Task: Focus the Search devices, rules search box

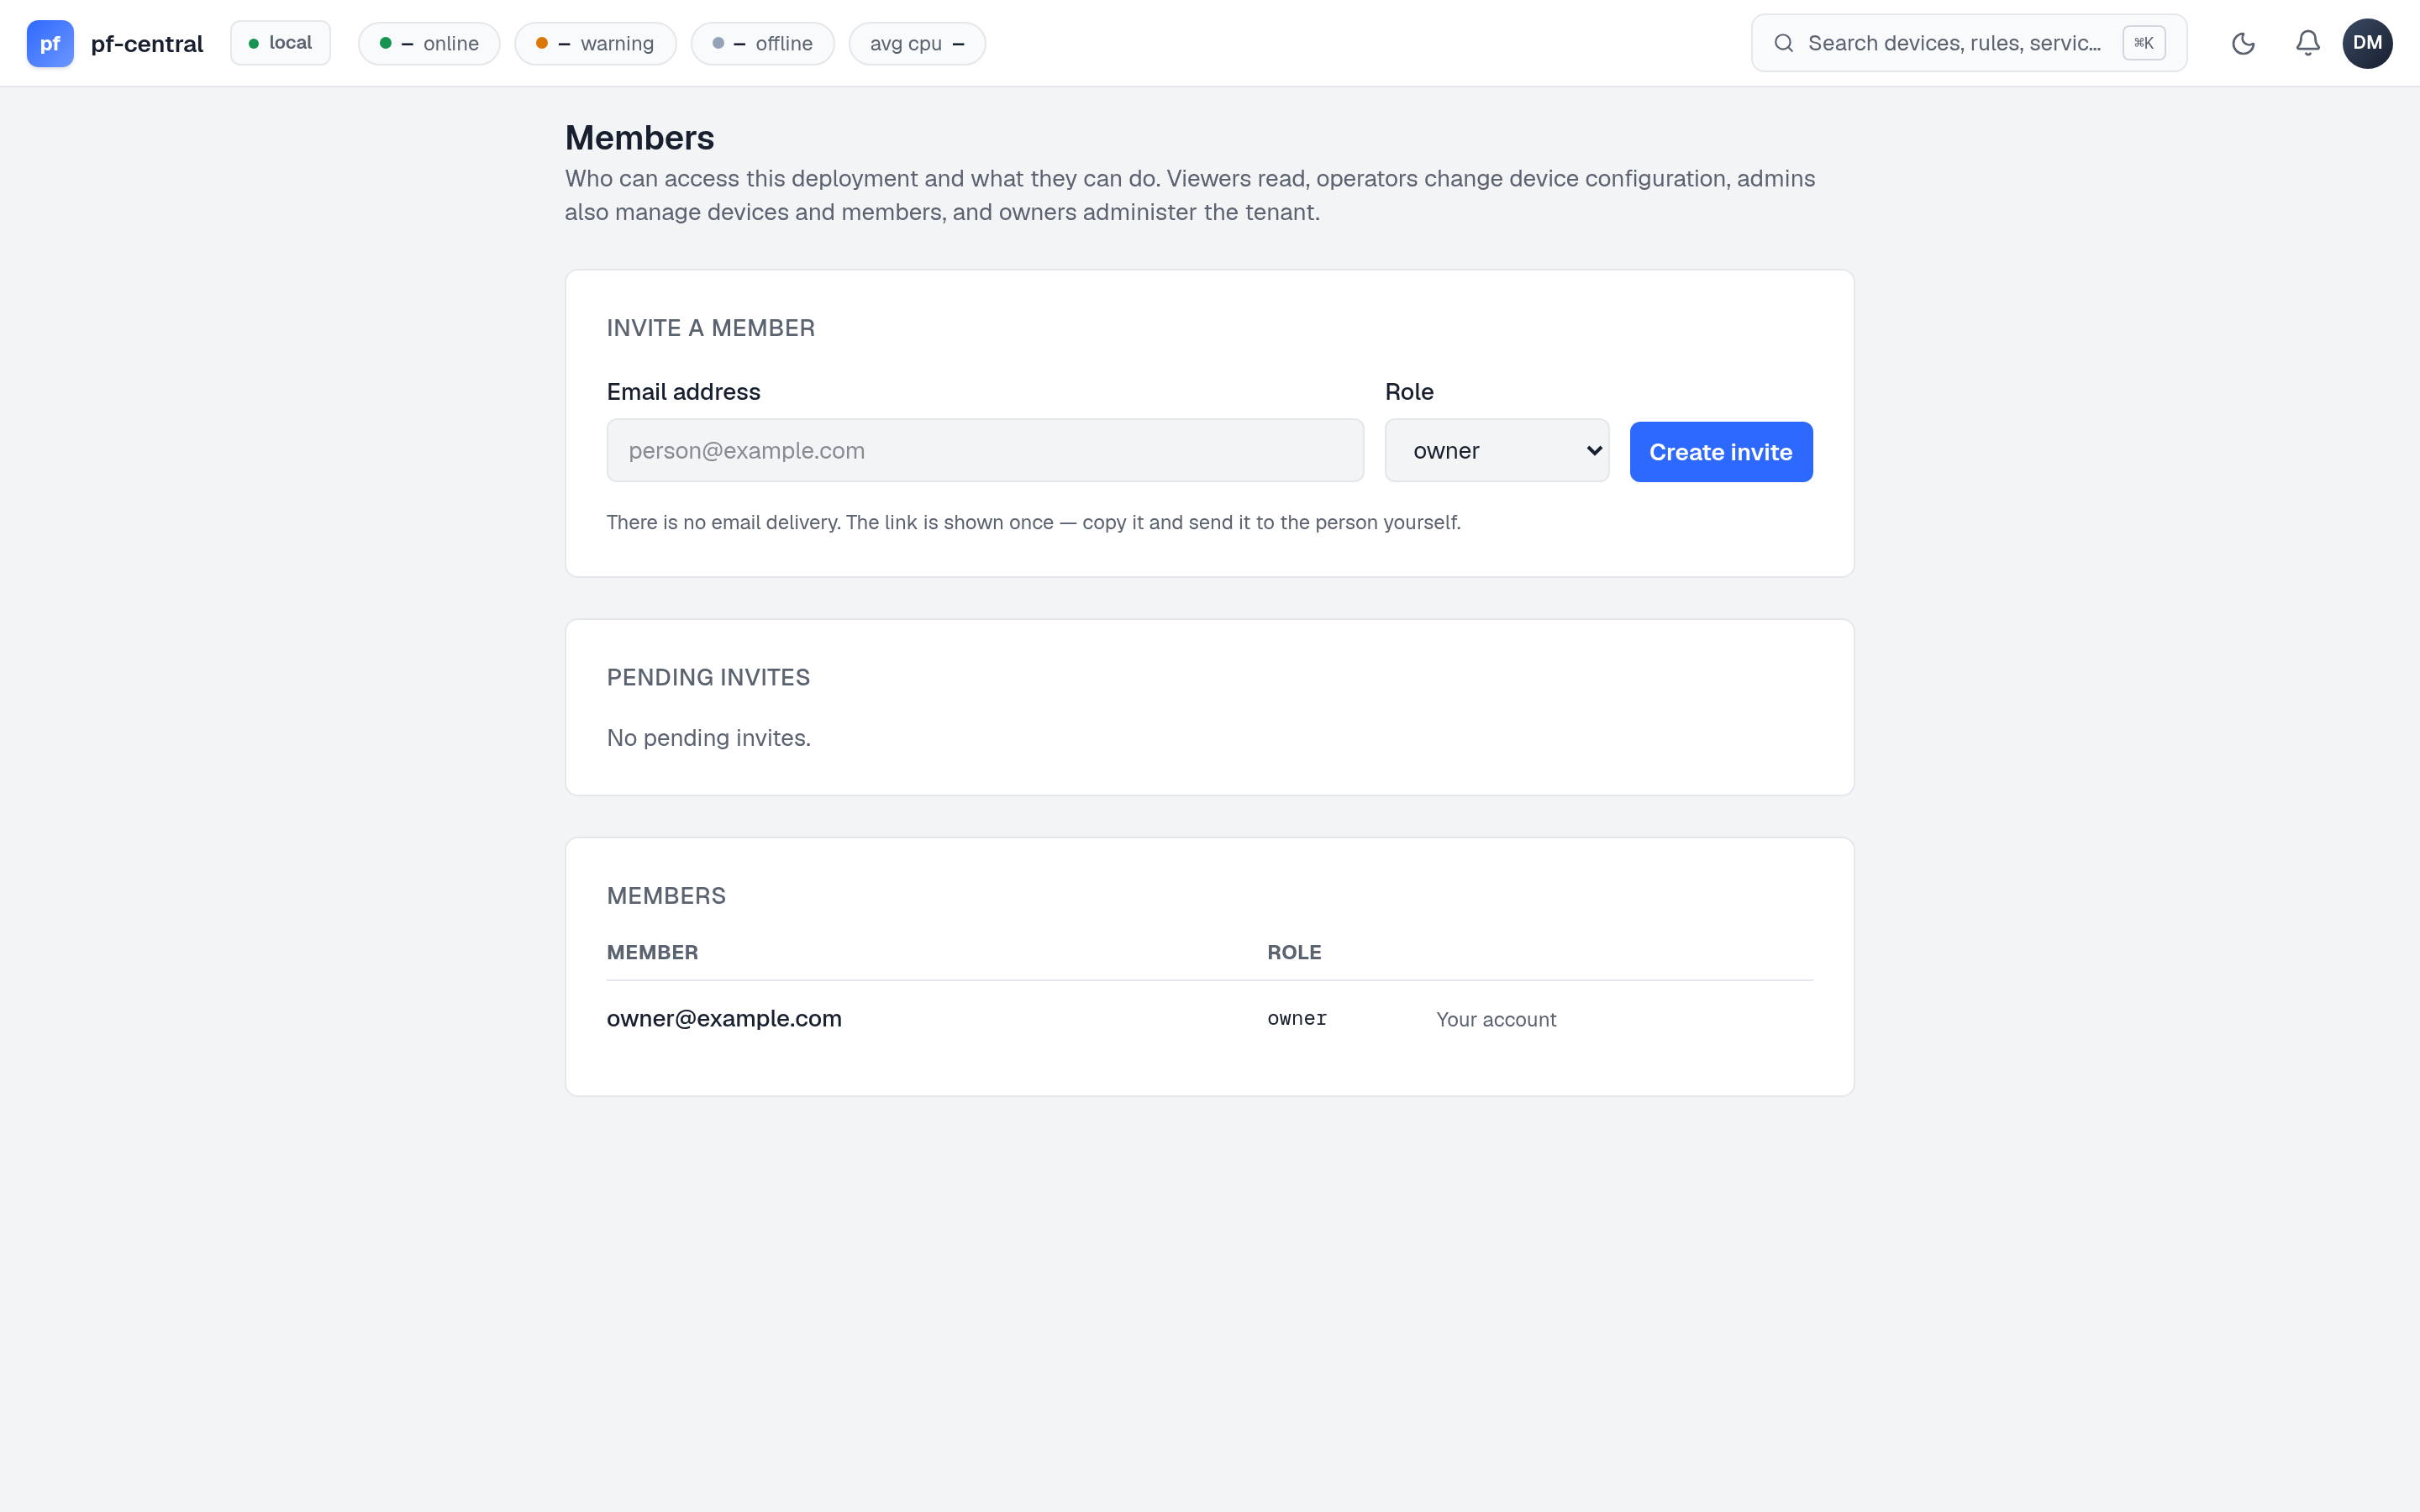Action: click(1968, 43)
